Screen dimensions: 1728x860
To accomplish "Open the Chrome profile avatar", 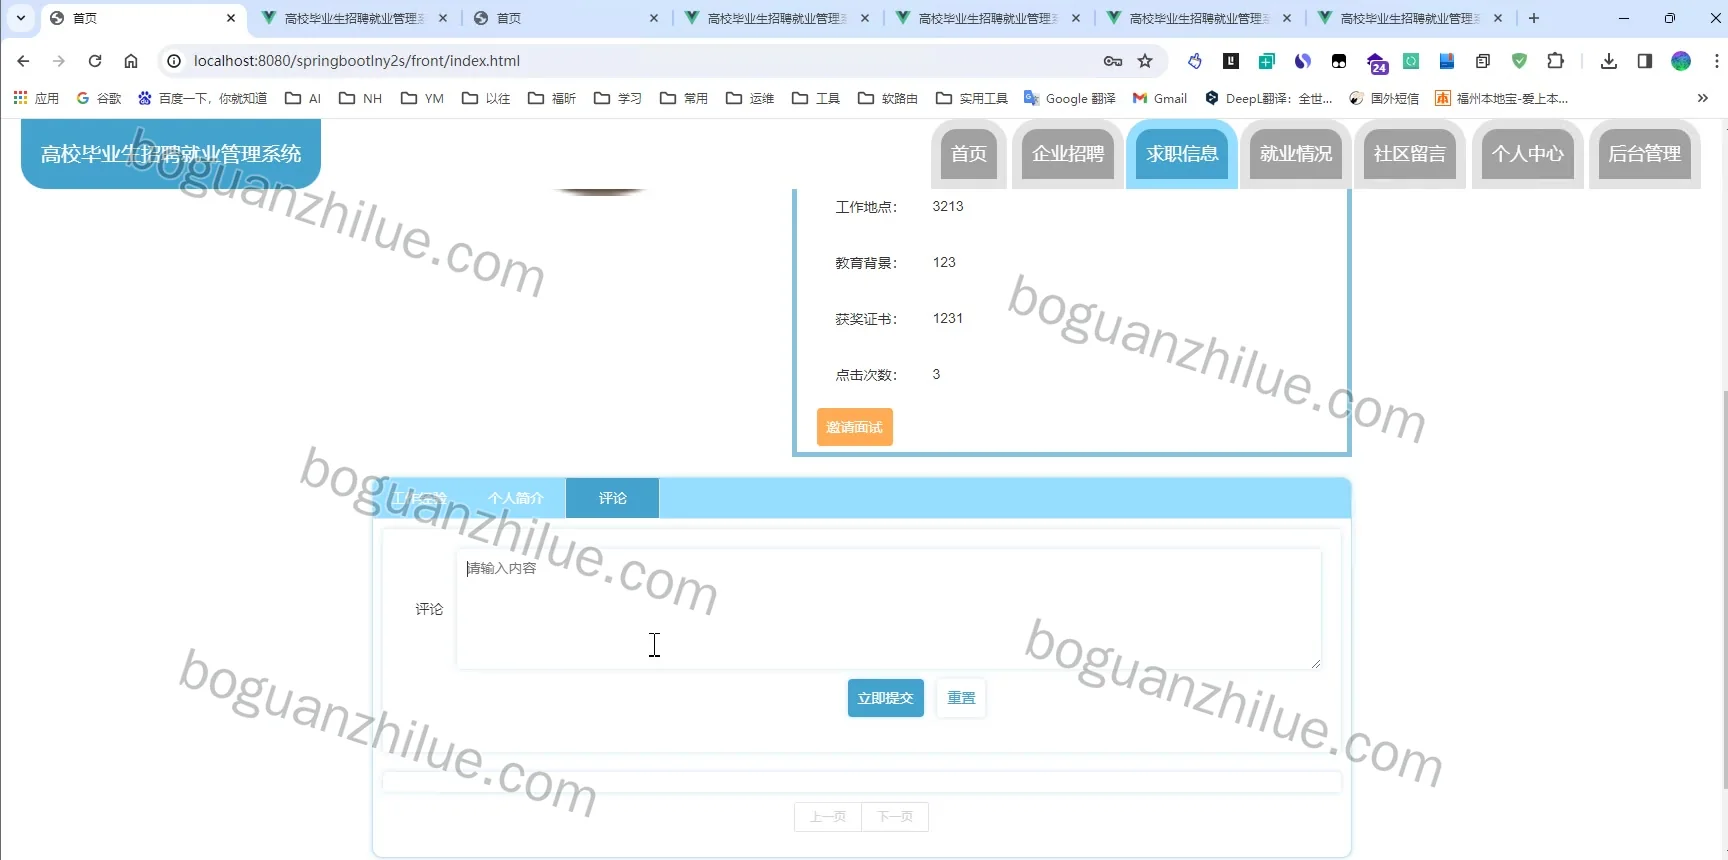I will [1681, 61].
